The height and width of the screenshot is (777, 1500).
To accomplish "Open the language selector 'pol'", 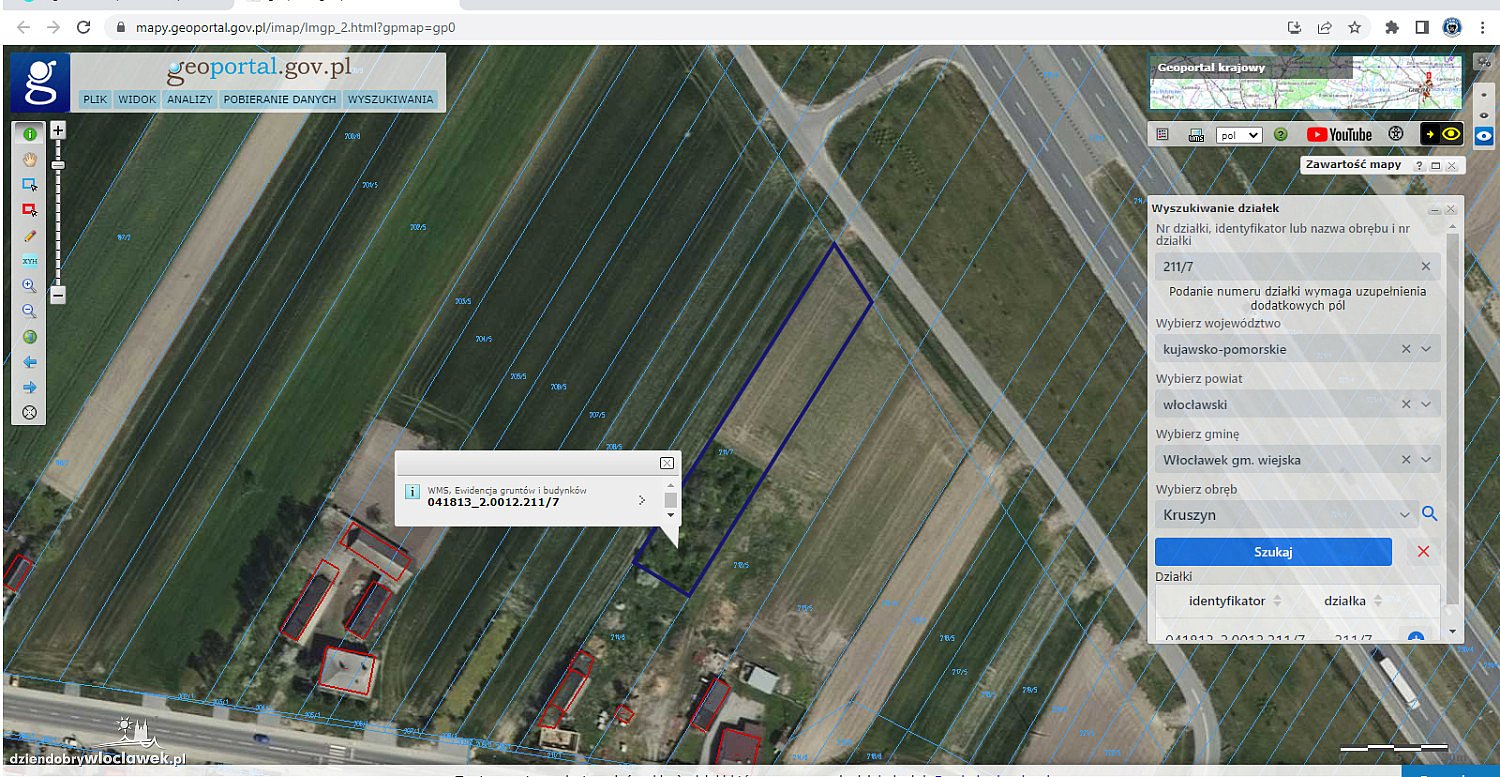I will point(1239,135).
